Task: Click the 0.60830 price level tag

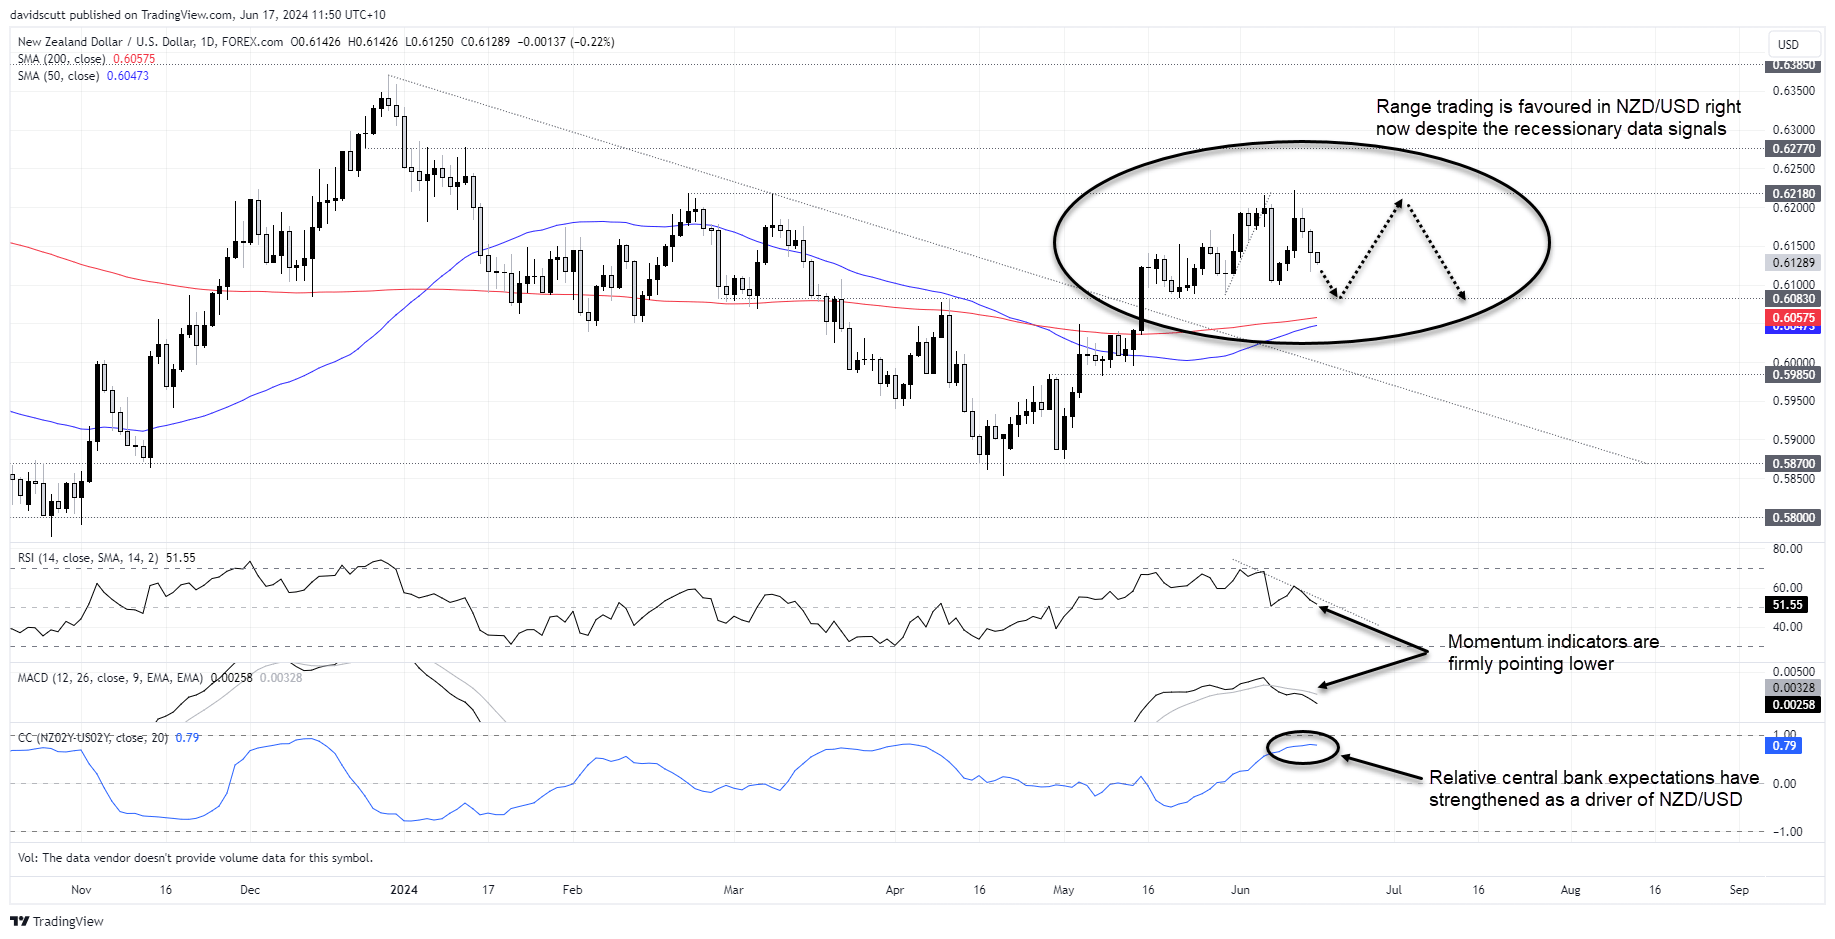Action: [1793, 299]
